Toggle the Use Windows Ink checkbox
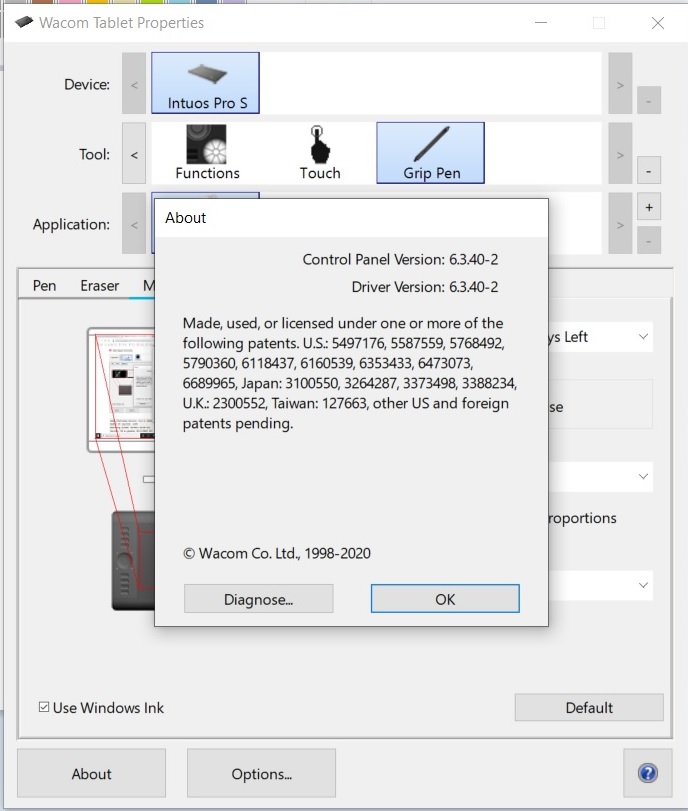 [x=44, y=707]
